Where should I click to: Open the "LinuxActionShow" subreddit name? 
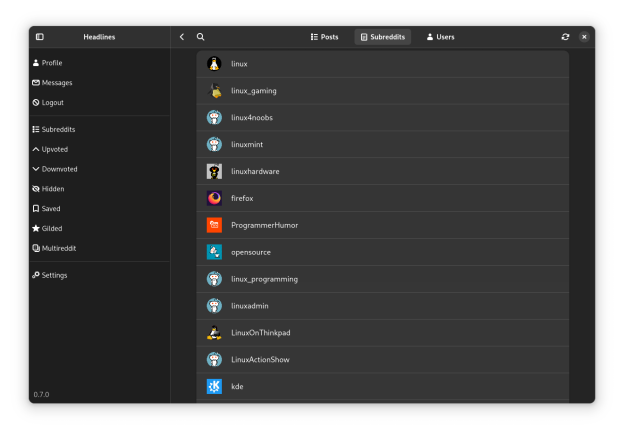coord(260,360)
